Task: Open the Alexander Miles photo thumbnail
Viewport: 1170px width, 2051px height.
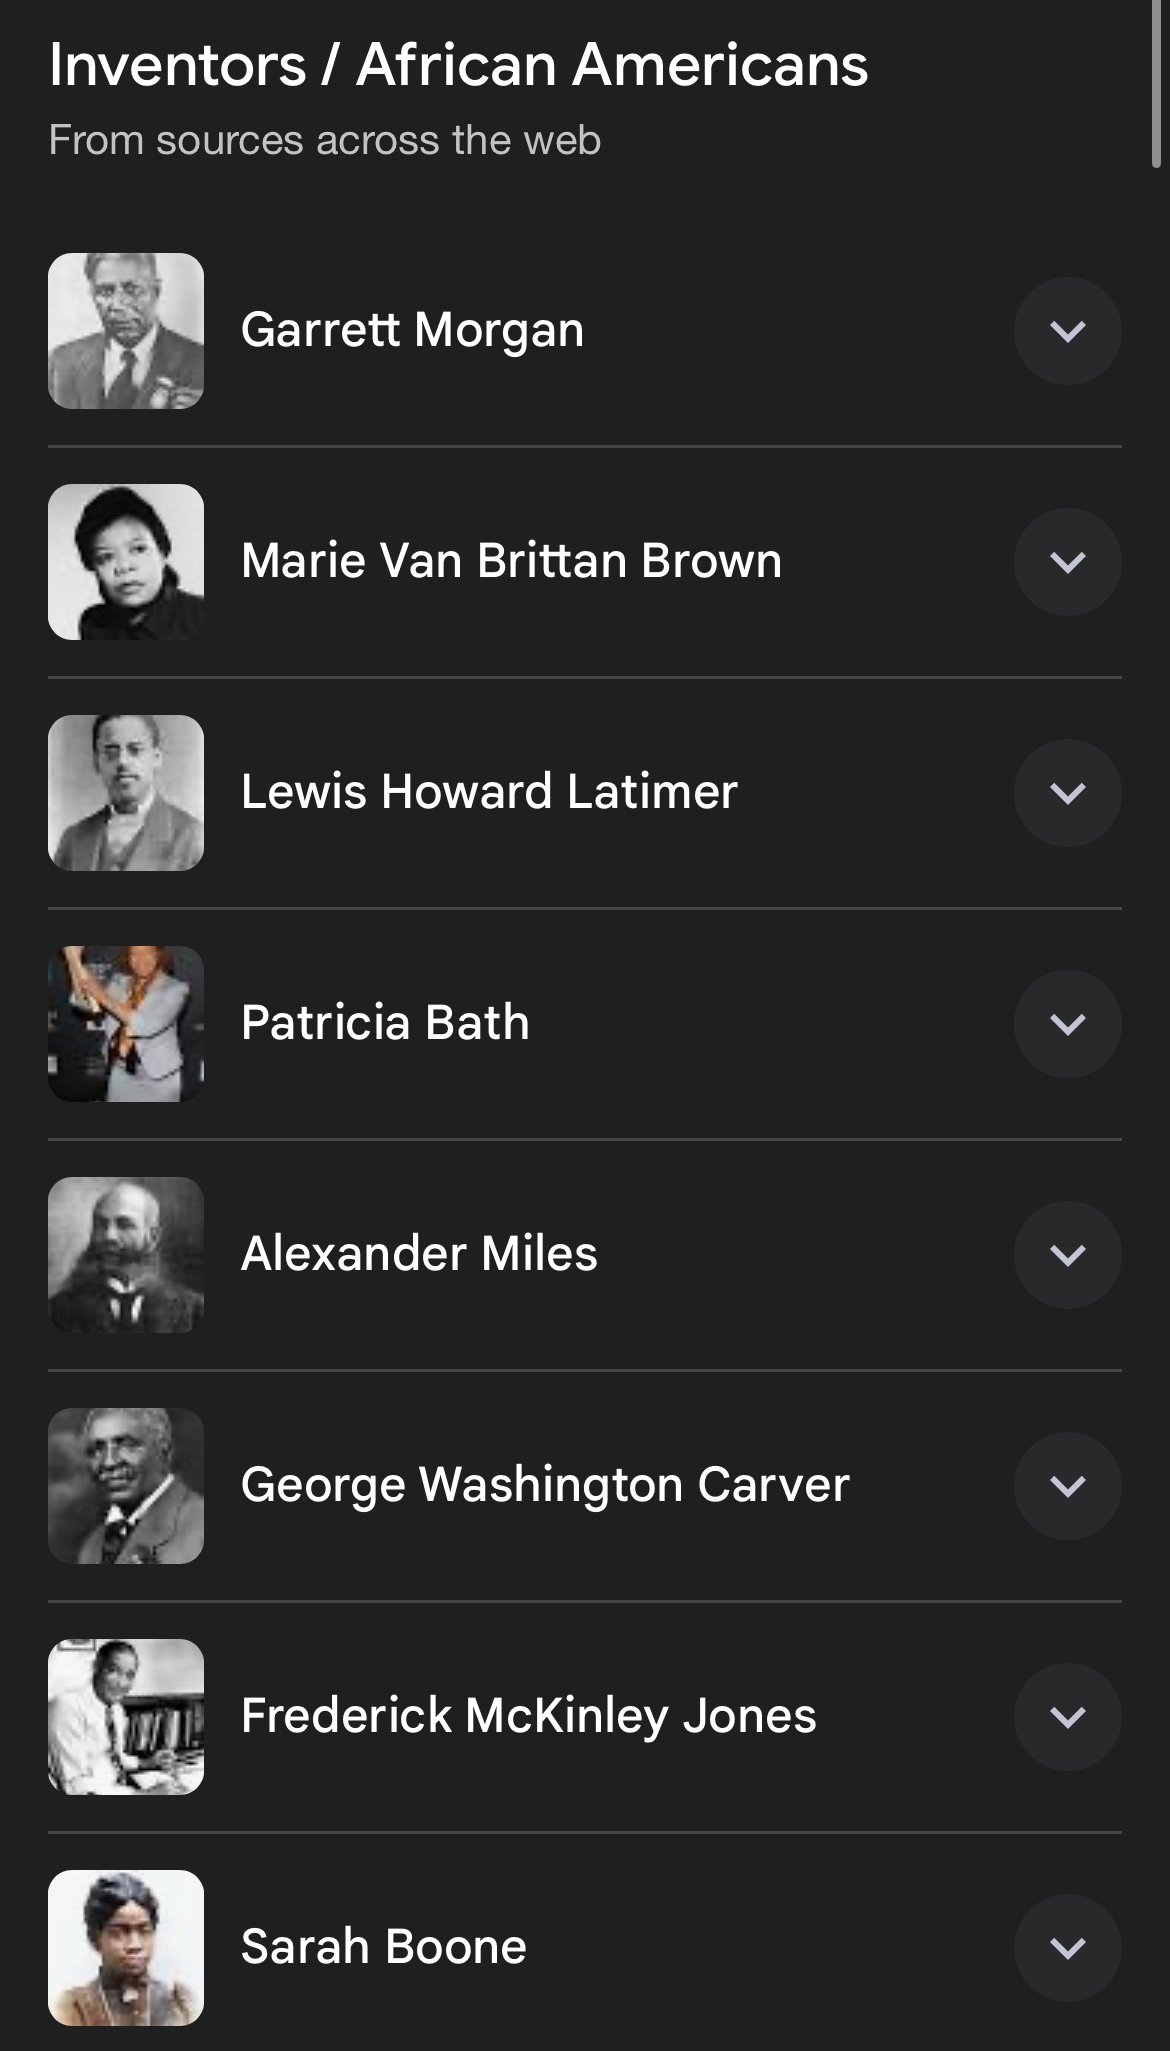Action: point(126,1255)
